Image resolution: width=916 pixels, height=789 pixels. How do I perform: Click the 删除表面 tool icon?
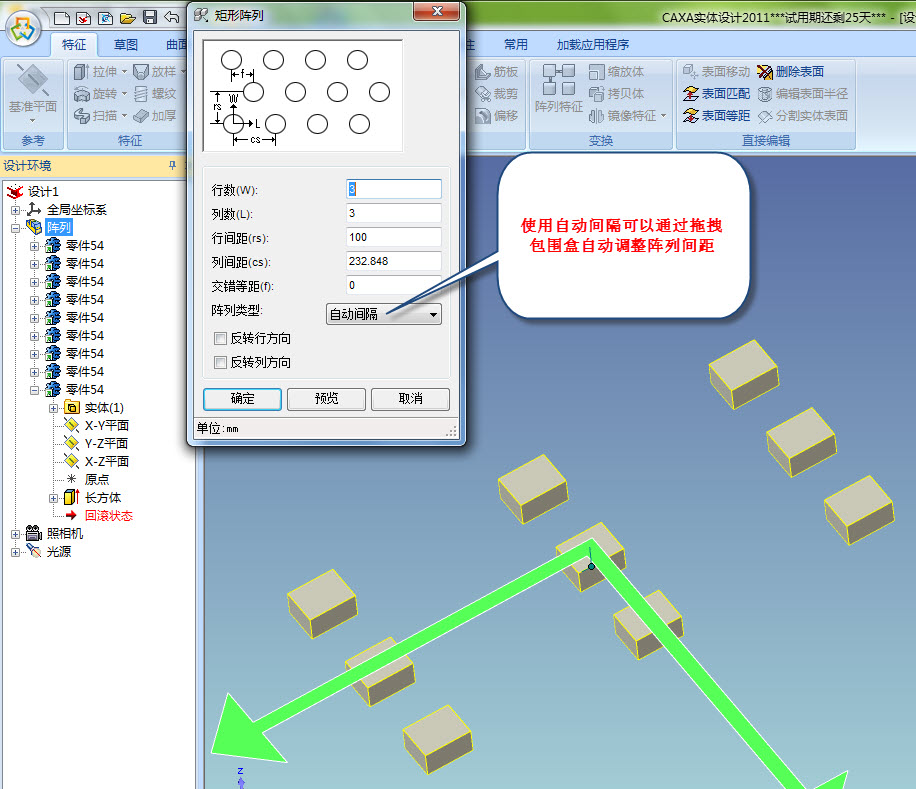pyautogui.click(x=766, y=72)
